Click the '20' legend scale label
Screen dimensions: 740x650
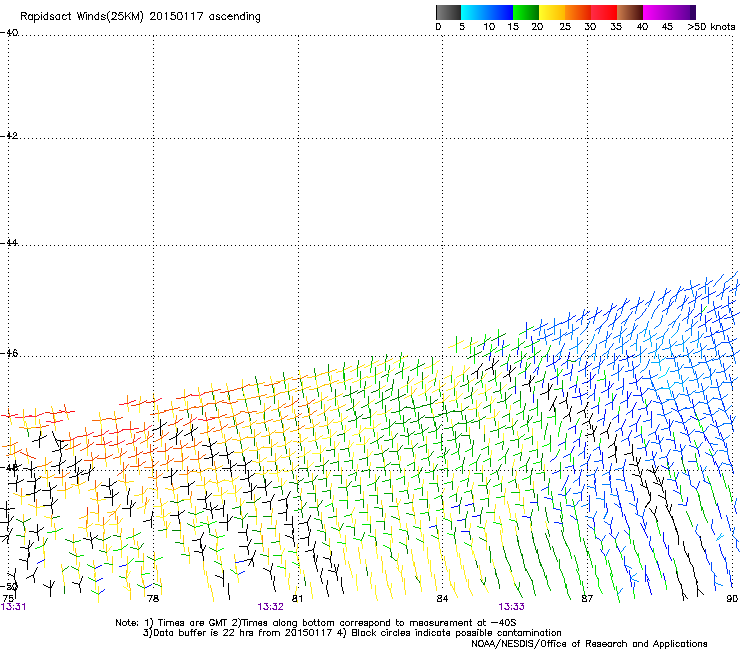(x=537, y=27)
